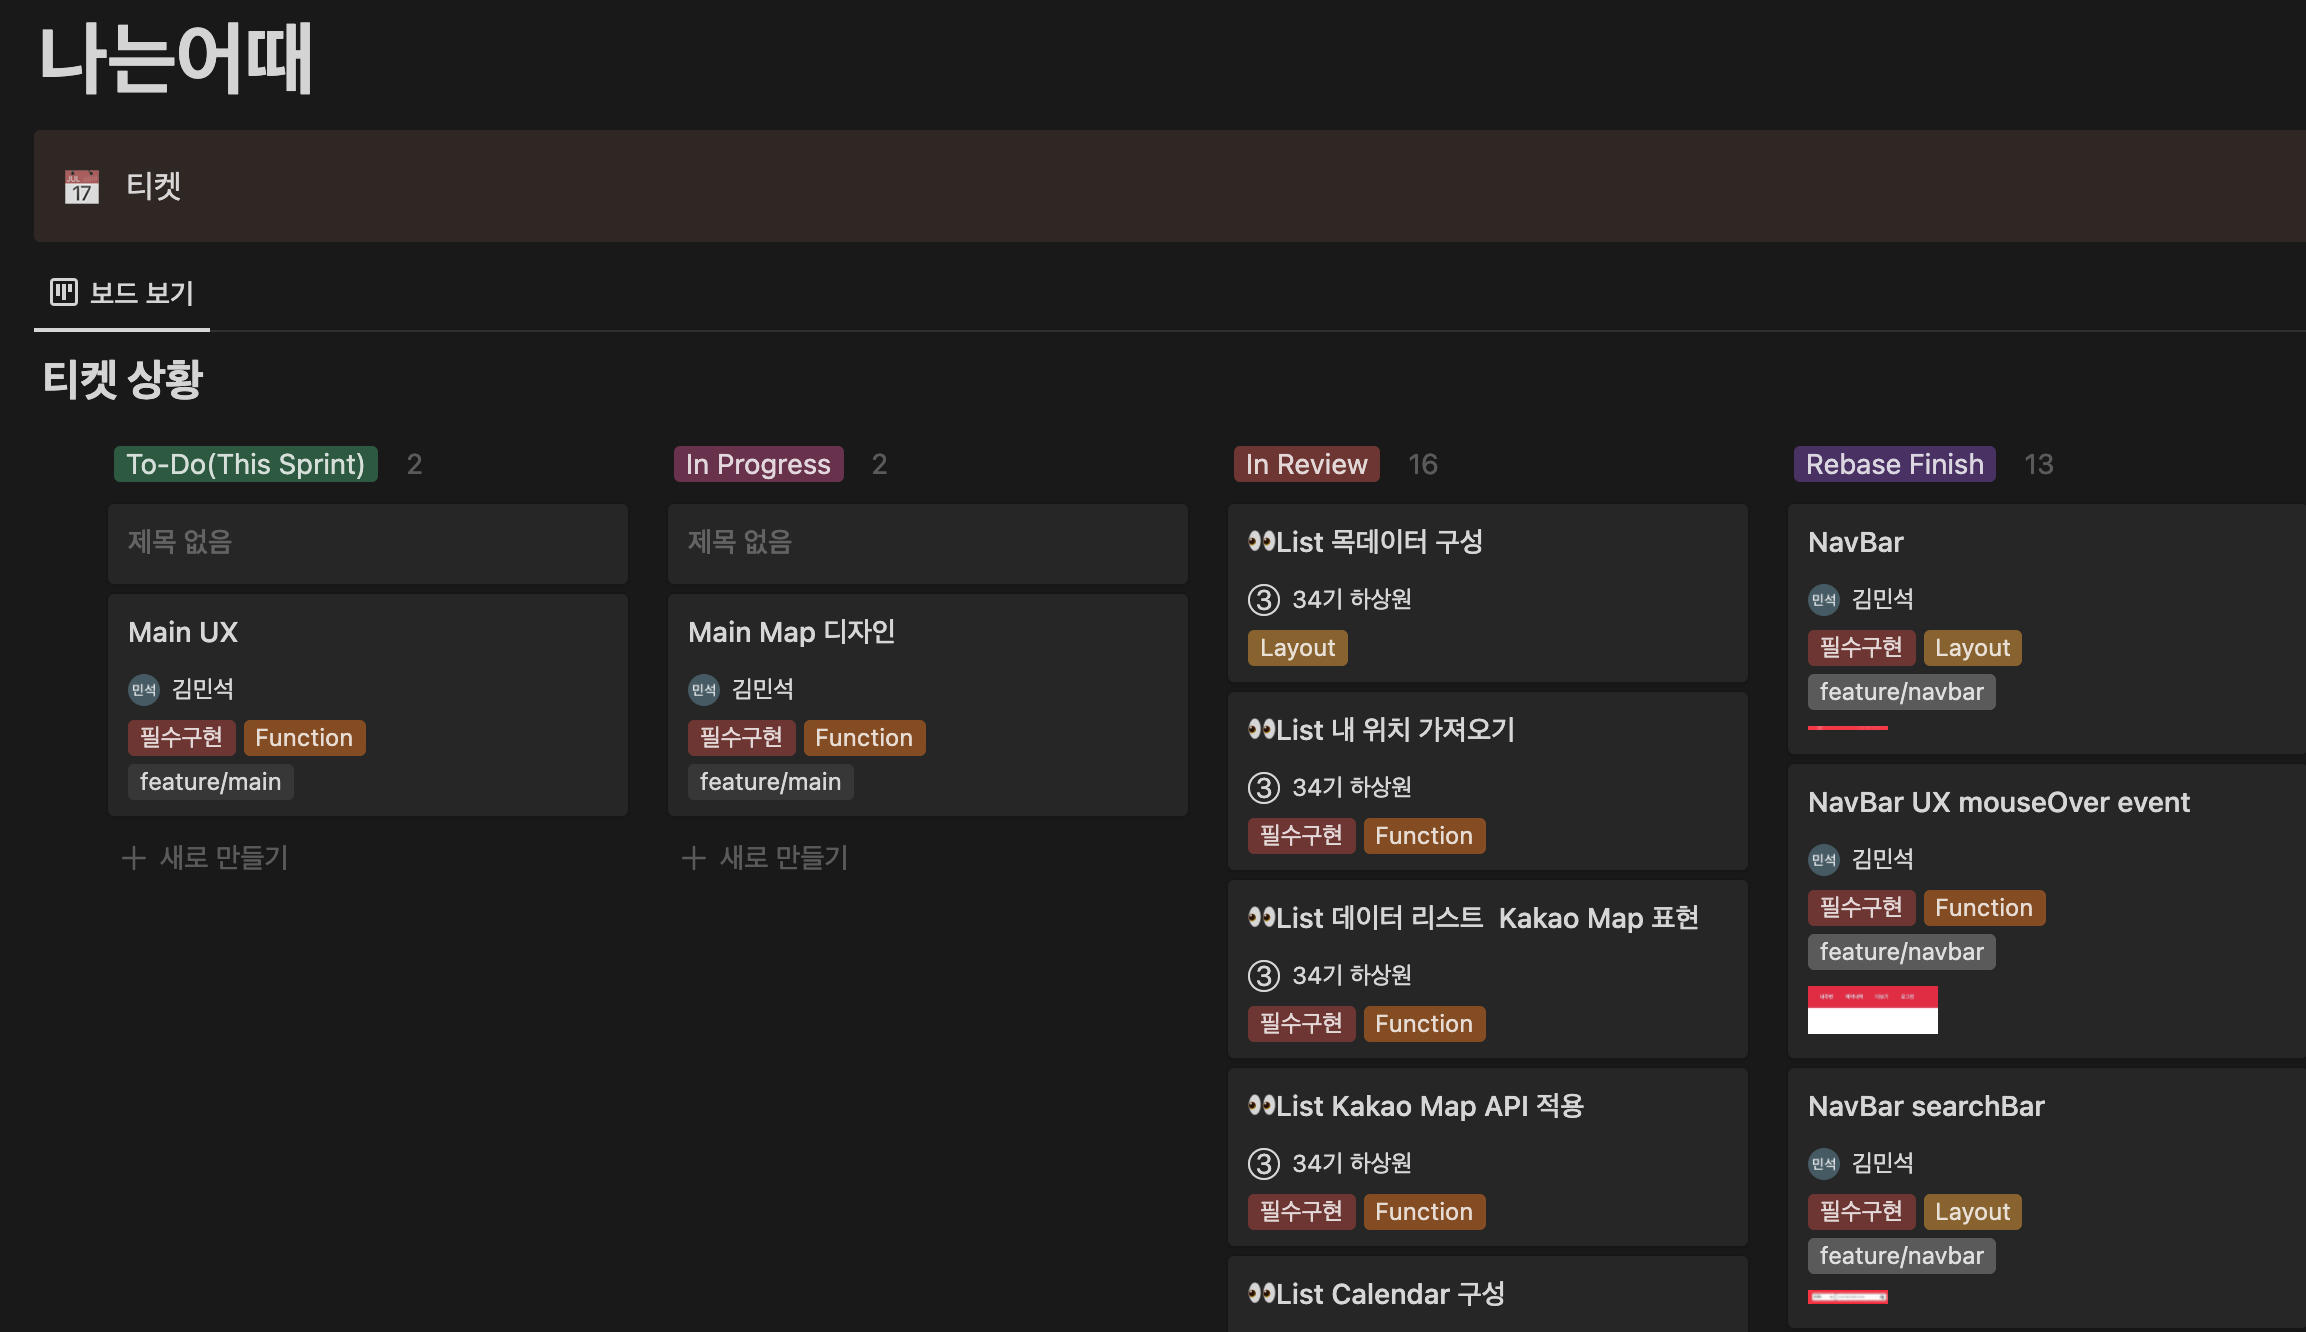Select the Rebase Finish column label
2306x1332 pixels.
(1894, 464)
